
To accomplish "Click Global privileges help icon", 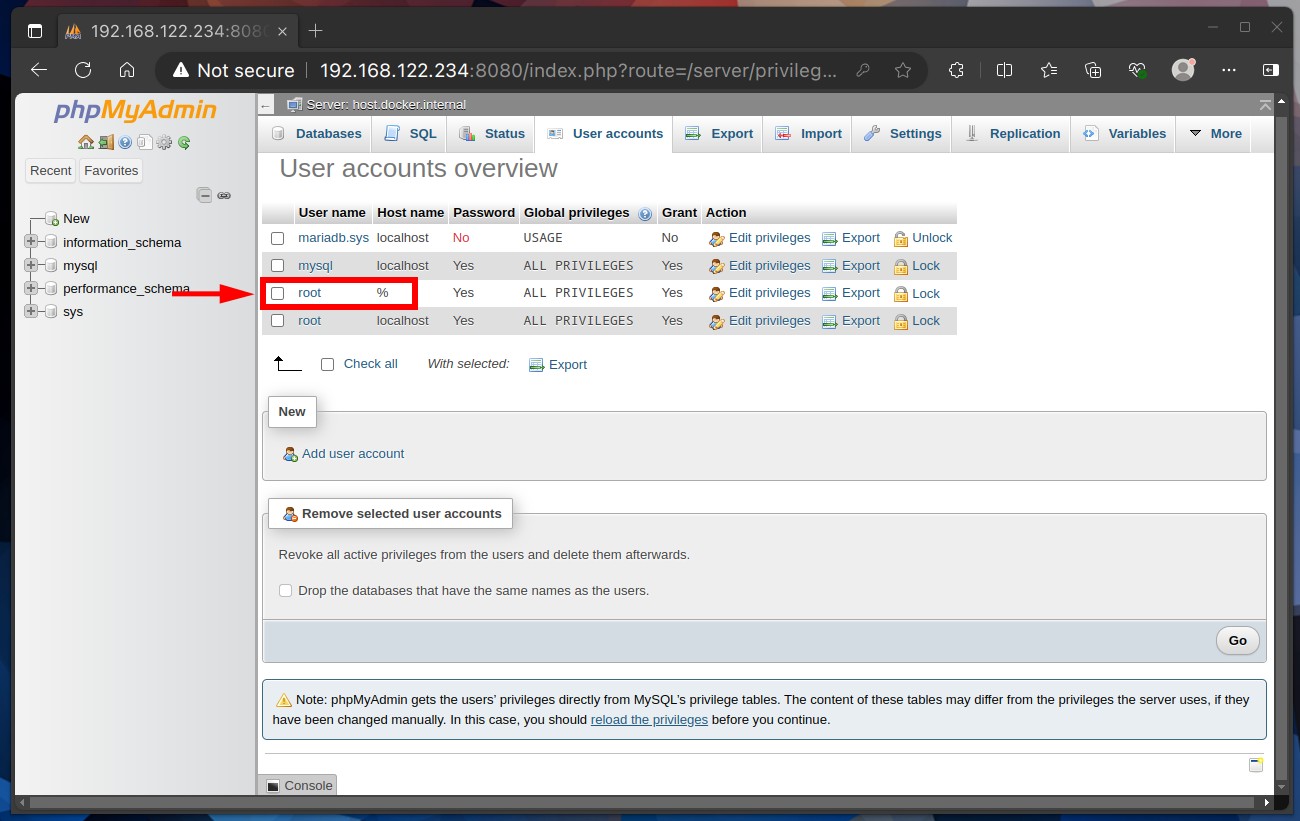I will [645, 214].
